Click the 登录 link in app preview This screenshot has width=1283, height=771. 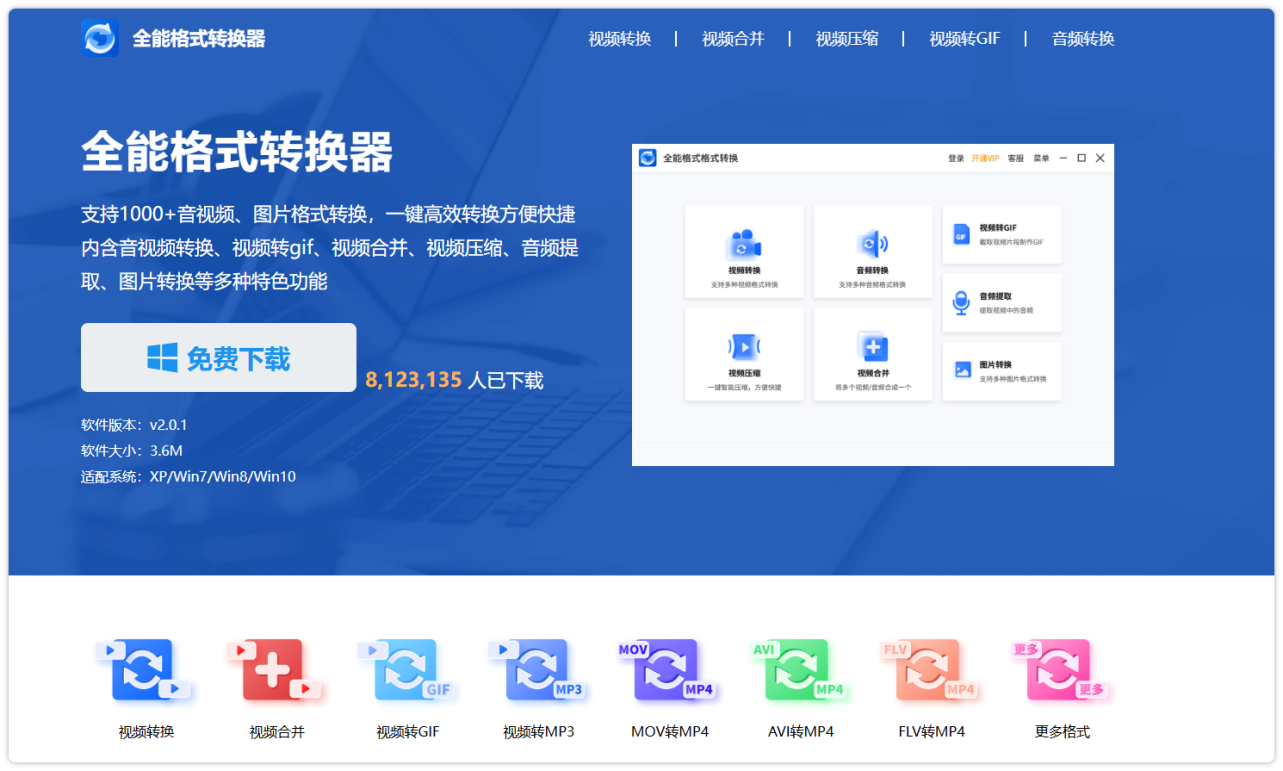(x=956, y=159)
